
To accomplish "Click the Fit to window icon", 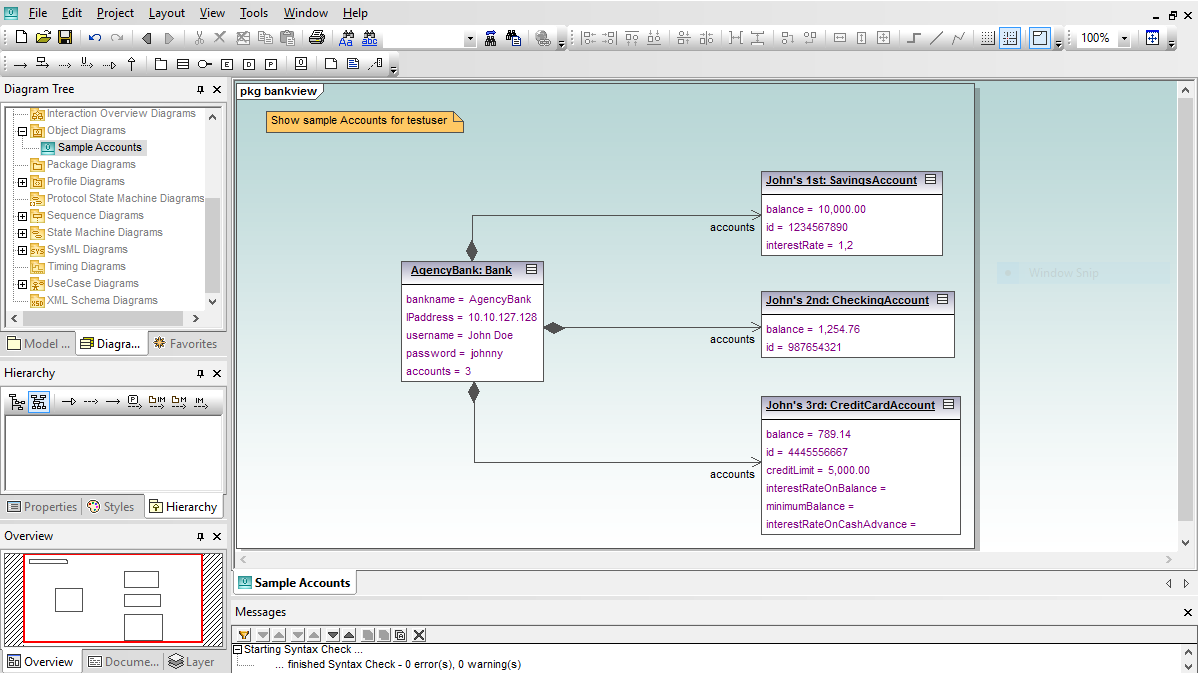I will (x=1152, y=37).
